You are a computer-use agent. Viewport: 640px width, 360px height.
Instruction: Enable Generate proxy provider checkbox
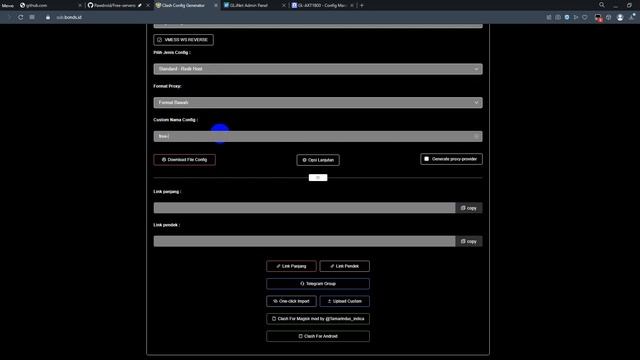click(427, 159)
